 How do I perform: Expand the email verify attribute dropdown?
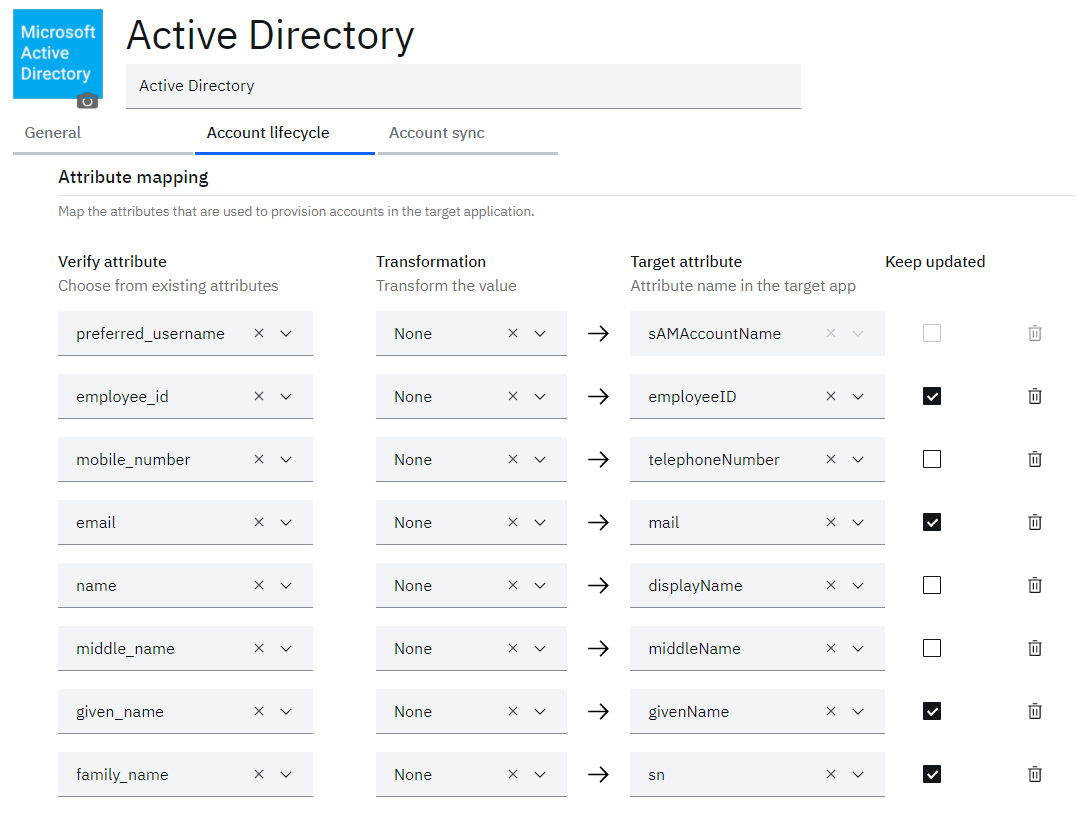click(x=286, y=523)
